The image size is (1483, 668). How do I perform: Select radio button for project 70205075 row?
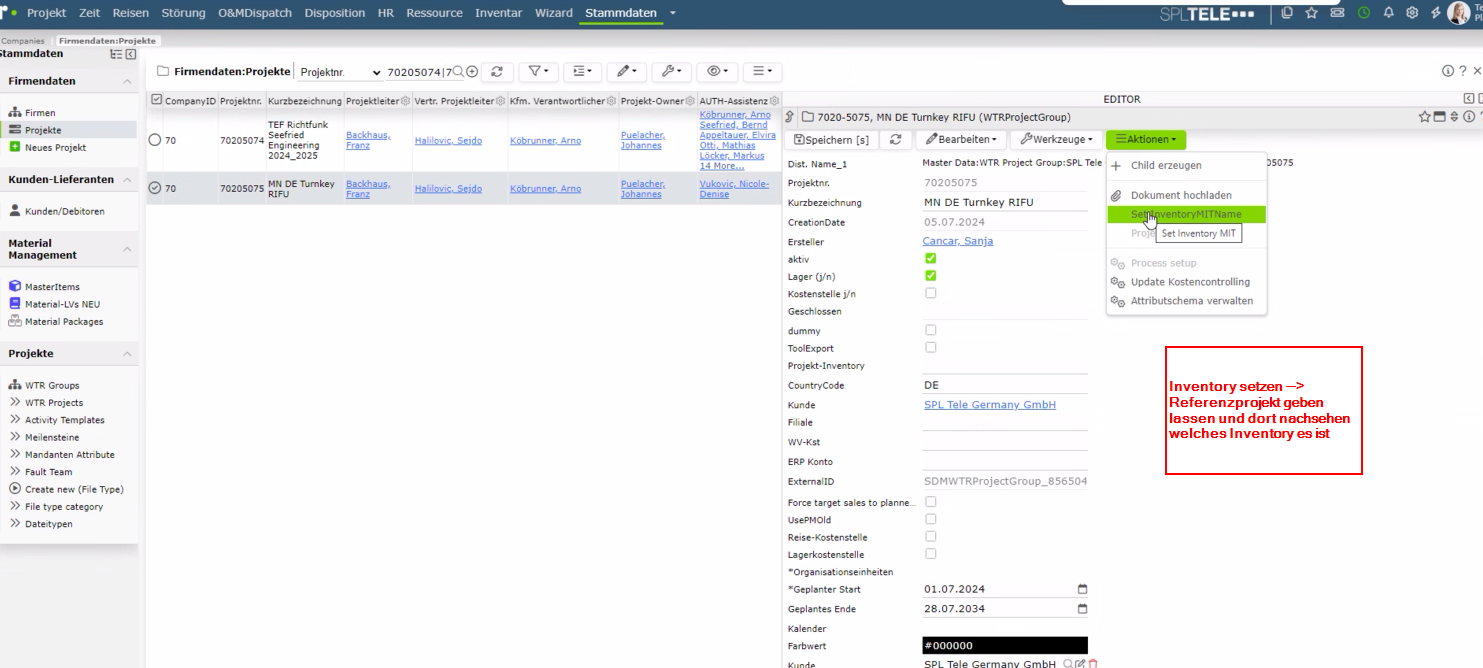point(155,188)
